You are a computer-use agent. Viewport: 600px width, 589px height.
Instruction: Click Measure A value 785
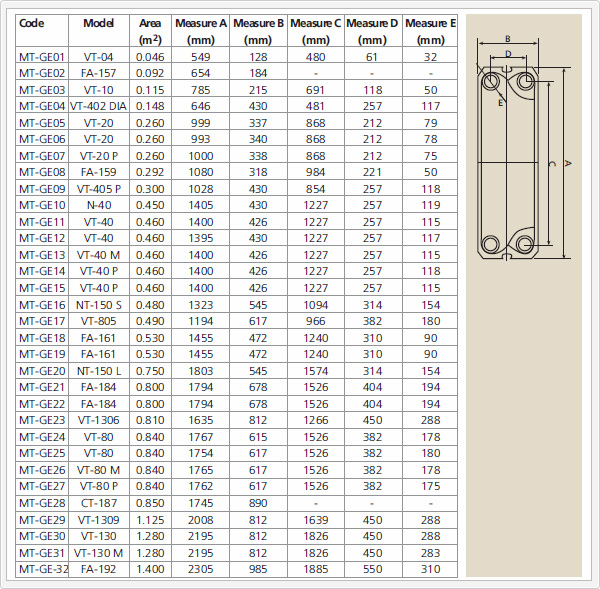(201, 90)
